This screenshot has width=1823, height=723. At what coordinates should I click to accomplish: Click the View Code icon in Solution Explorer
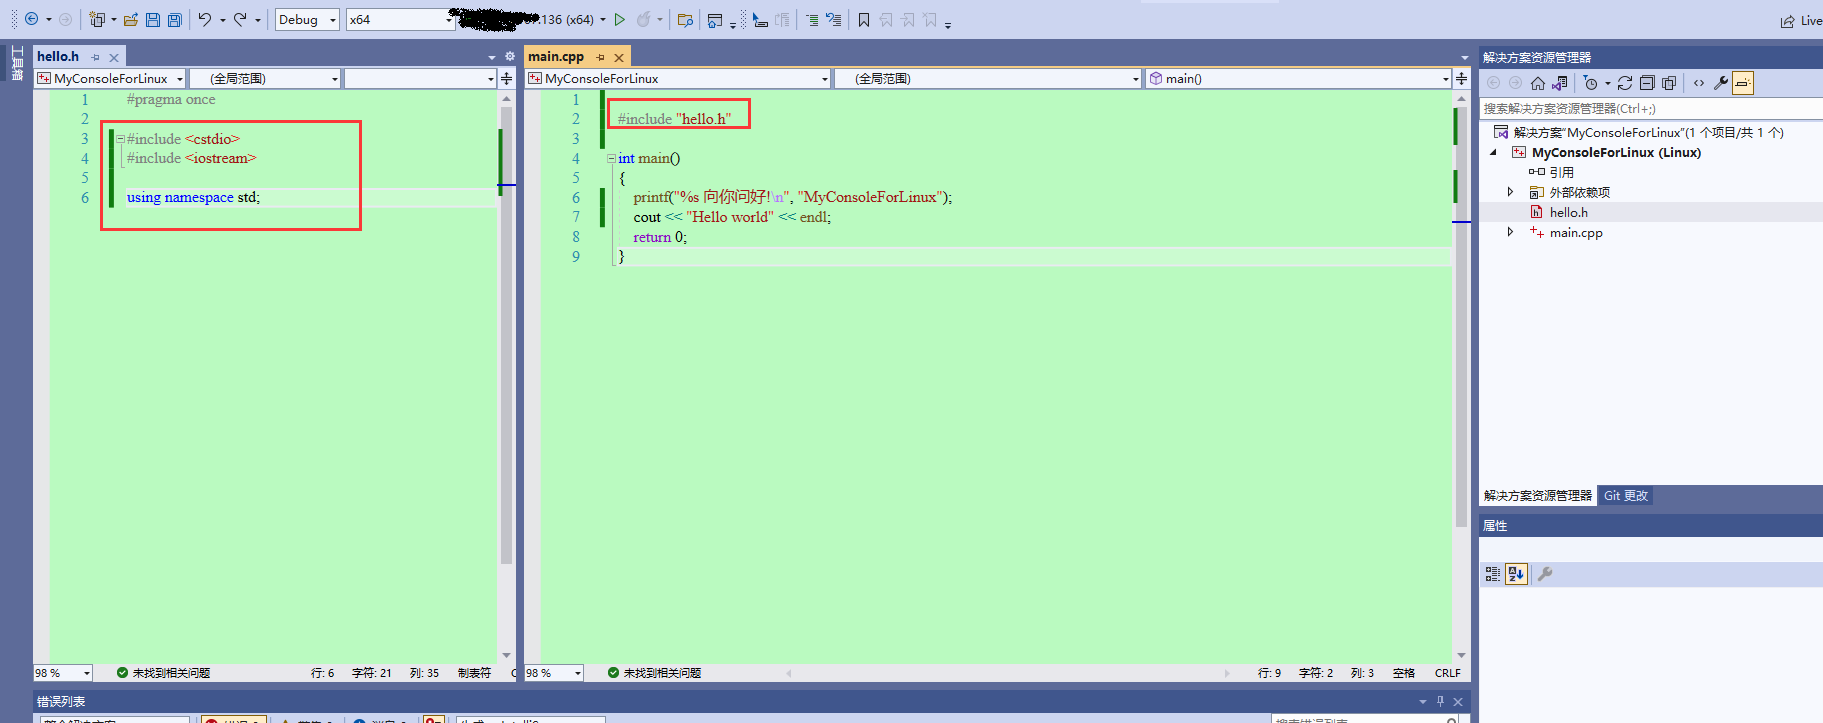(x=1699, y=83)
